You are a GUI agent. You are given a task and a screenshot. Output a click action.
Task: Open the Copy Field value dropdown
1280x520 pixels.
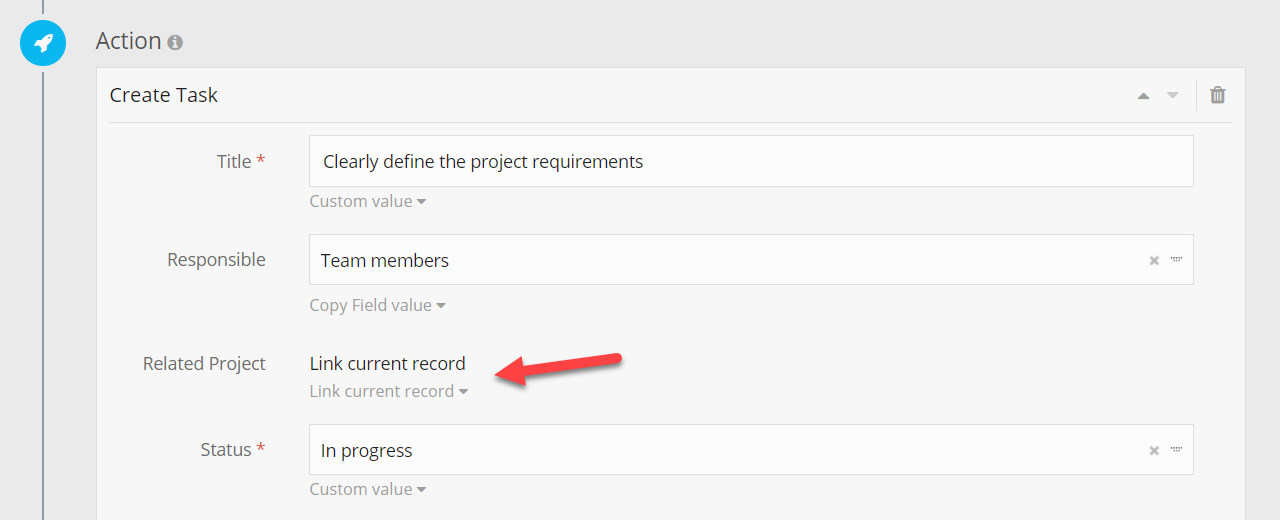377,305
